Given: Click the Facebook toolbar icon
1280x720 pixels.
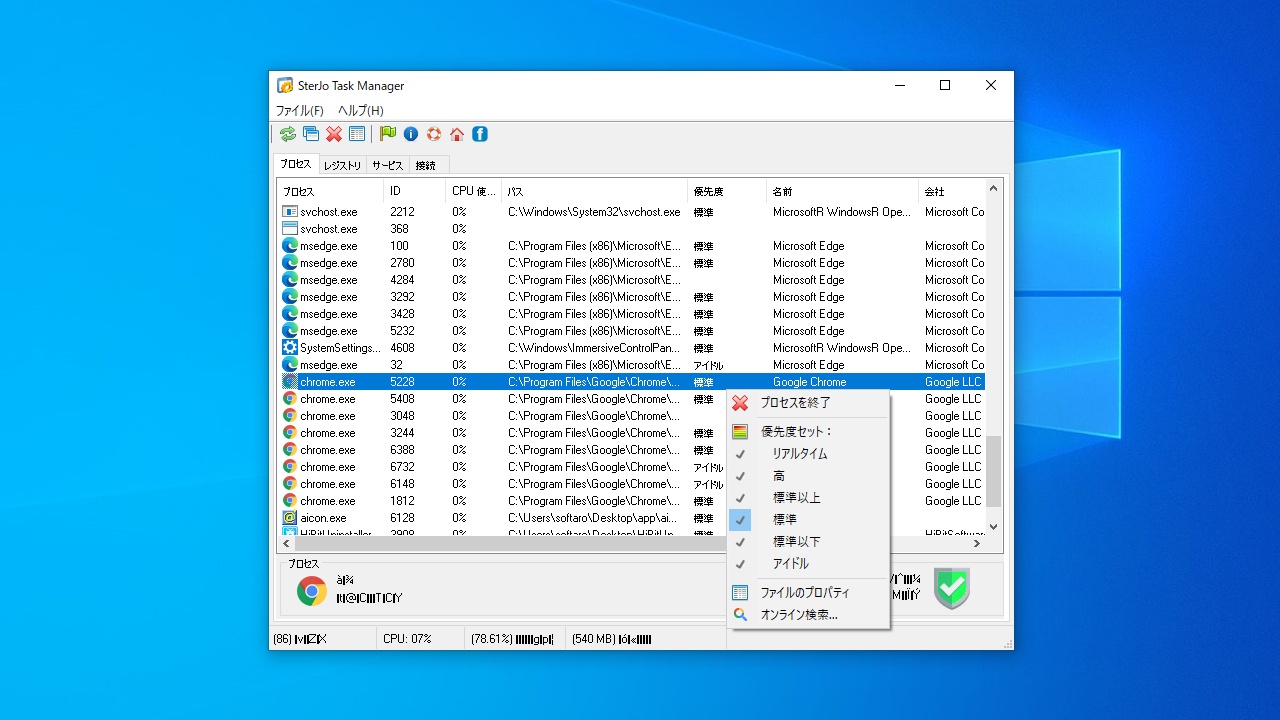Looking at the screenshot, I should pyautogui.click(x=480, y=134).
